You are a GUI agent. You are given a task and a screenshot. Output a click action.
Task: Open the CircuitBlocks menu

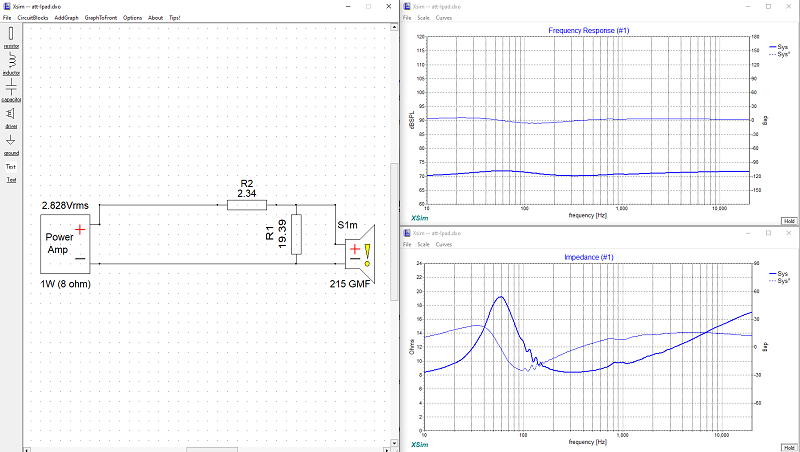(x=33, y=17)
